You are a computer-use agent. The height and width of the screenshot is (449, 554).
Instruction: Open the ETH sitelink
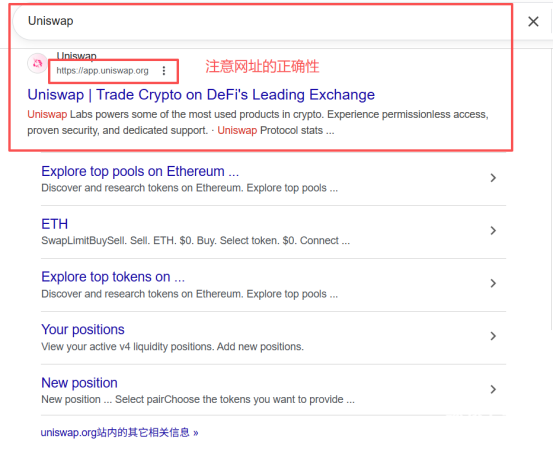[54, 224]
